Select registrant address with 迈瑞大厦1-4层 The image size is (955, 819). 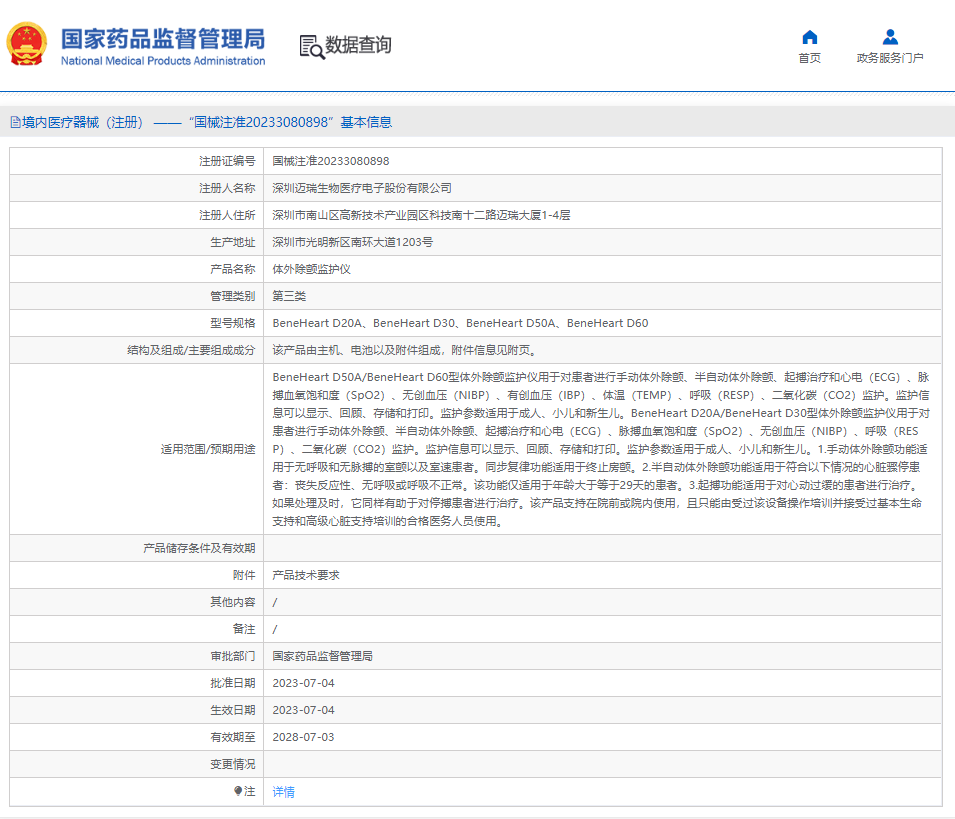pos(421,215)
